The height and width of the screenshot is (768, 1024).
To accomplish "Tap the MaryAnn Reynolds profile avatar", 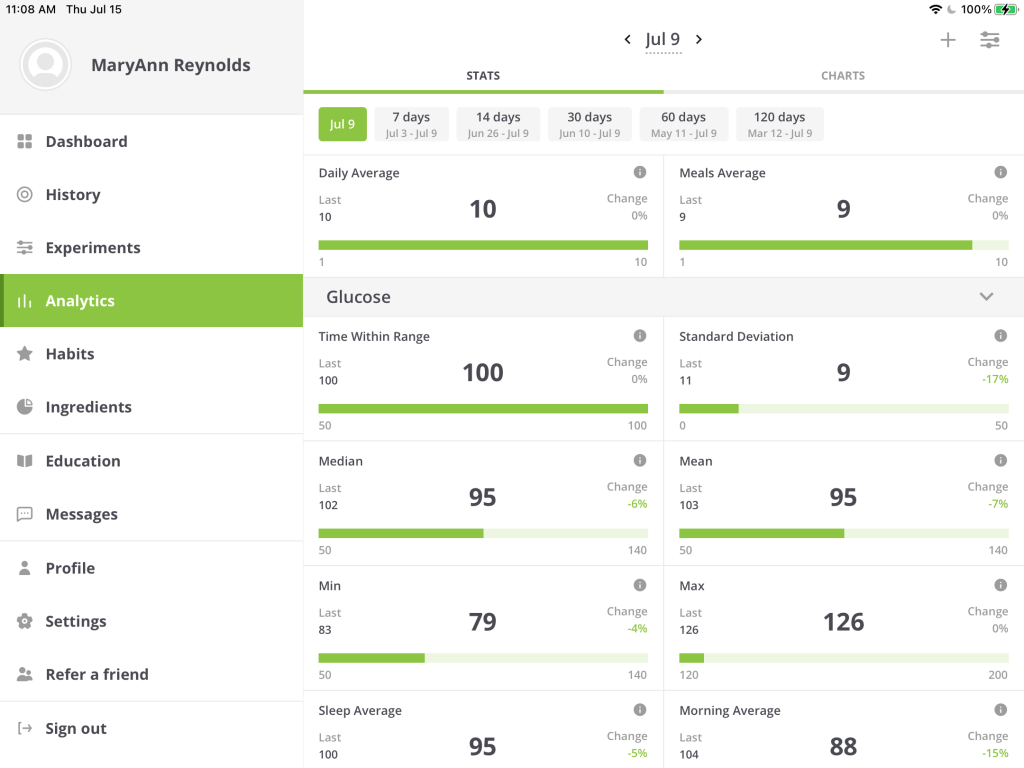I will click(45, 65).
